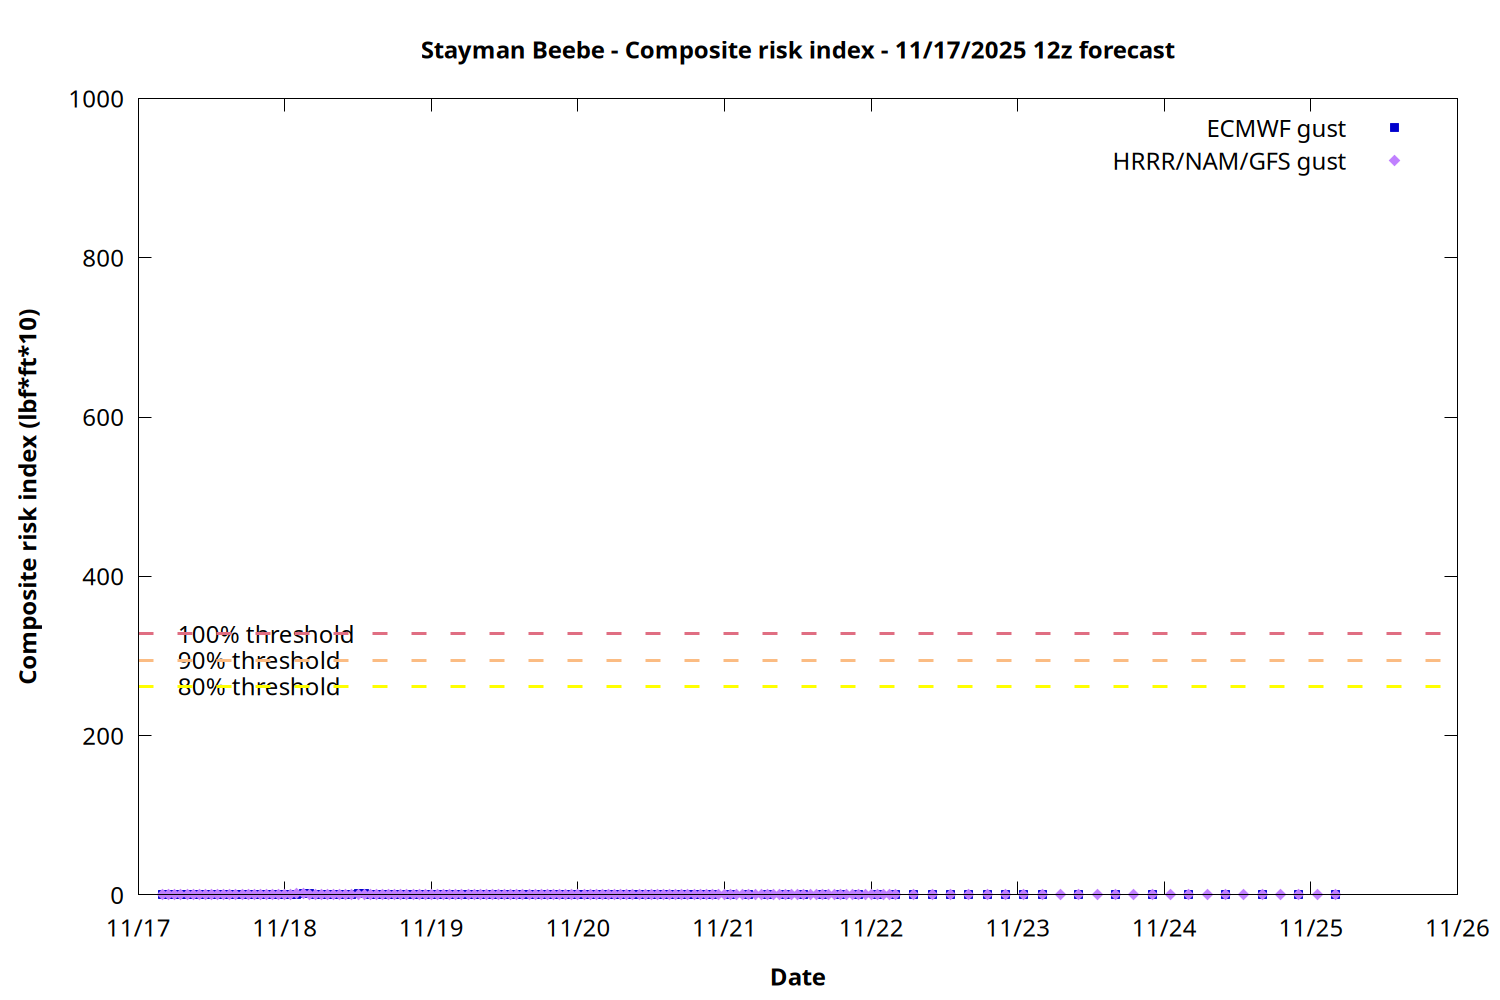Viewport: 1500px width, 1000px height.
Task: Select the HRRR/NAM/GFS gust legend label
Action: point(1228,162)
